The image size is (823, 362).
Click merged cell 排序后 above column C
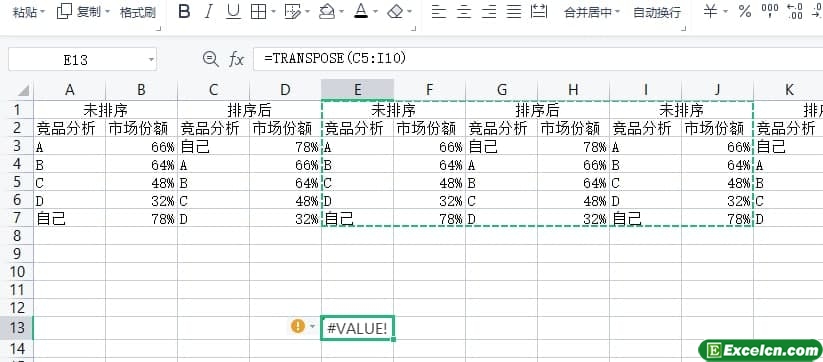[249, 110]
